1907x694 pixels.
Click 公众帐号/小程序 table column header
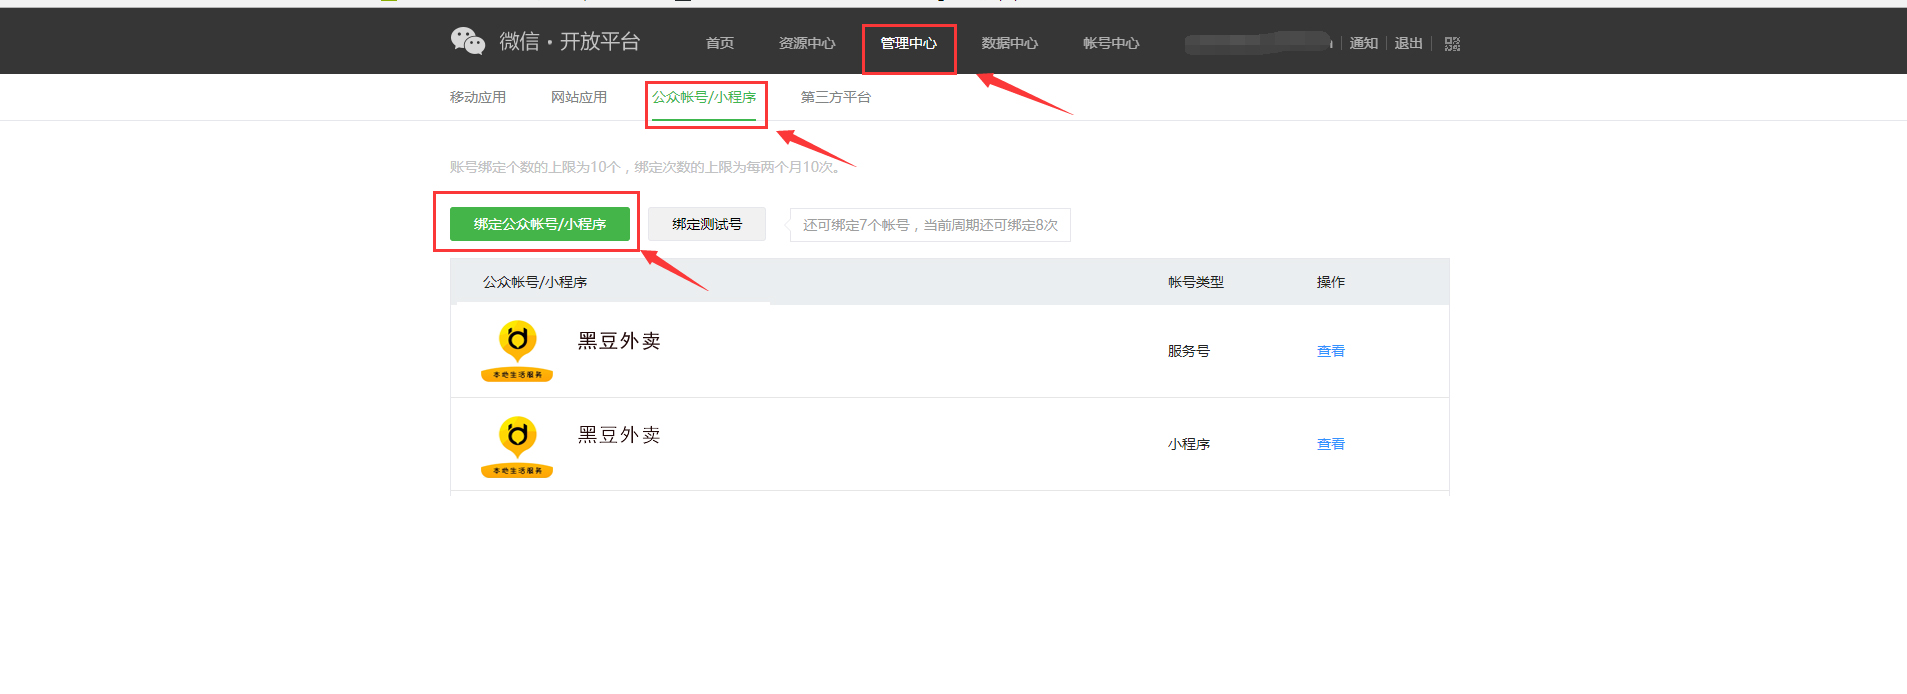pyautogui.click(x=535, y=282)
